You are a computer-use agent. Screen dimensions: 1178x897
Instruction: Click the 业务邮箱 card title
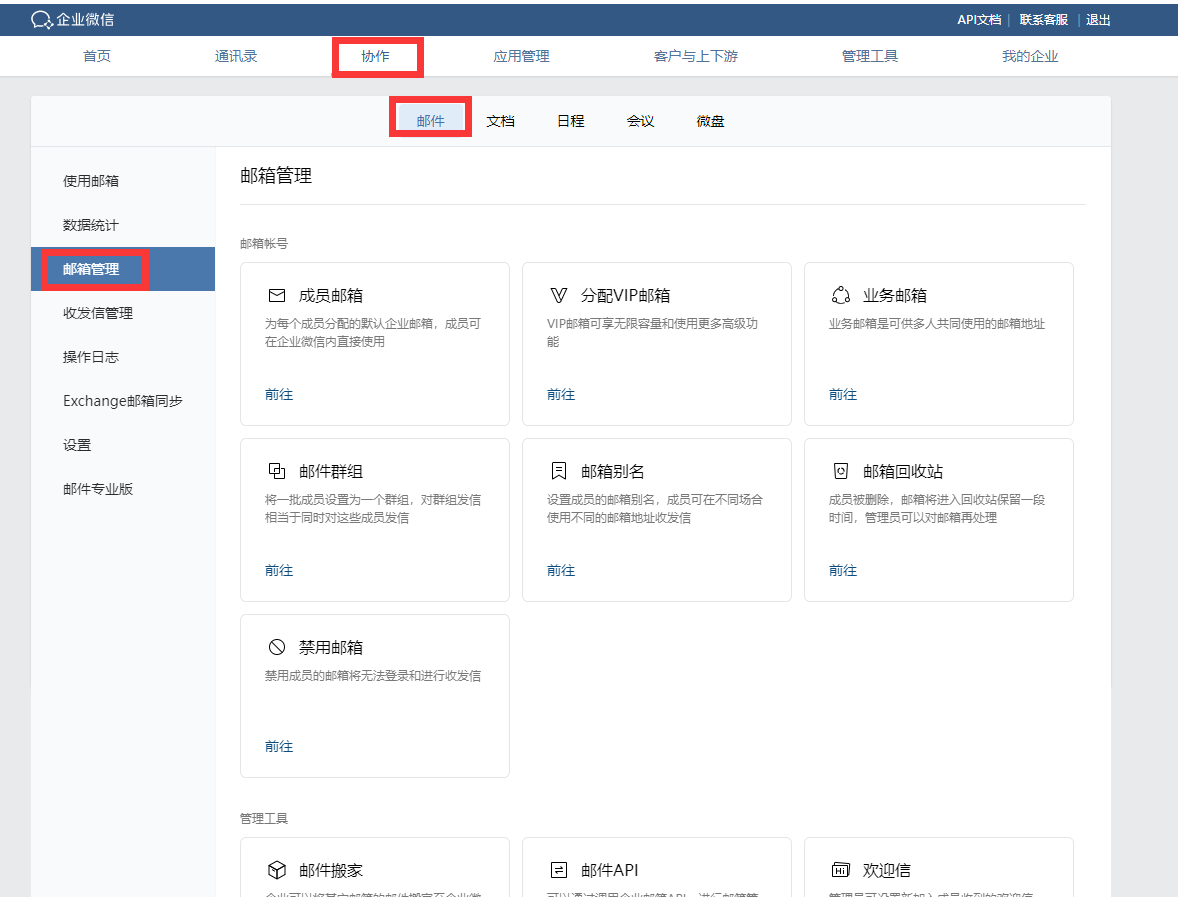(895, 295)
